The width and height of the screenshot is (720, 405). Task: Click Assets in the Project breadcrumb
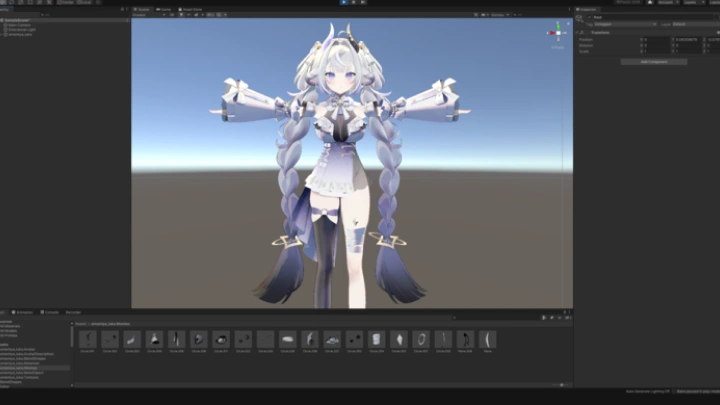coord(80,324)
